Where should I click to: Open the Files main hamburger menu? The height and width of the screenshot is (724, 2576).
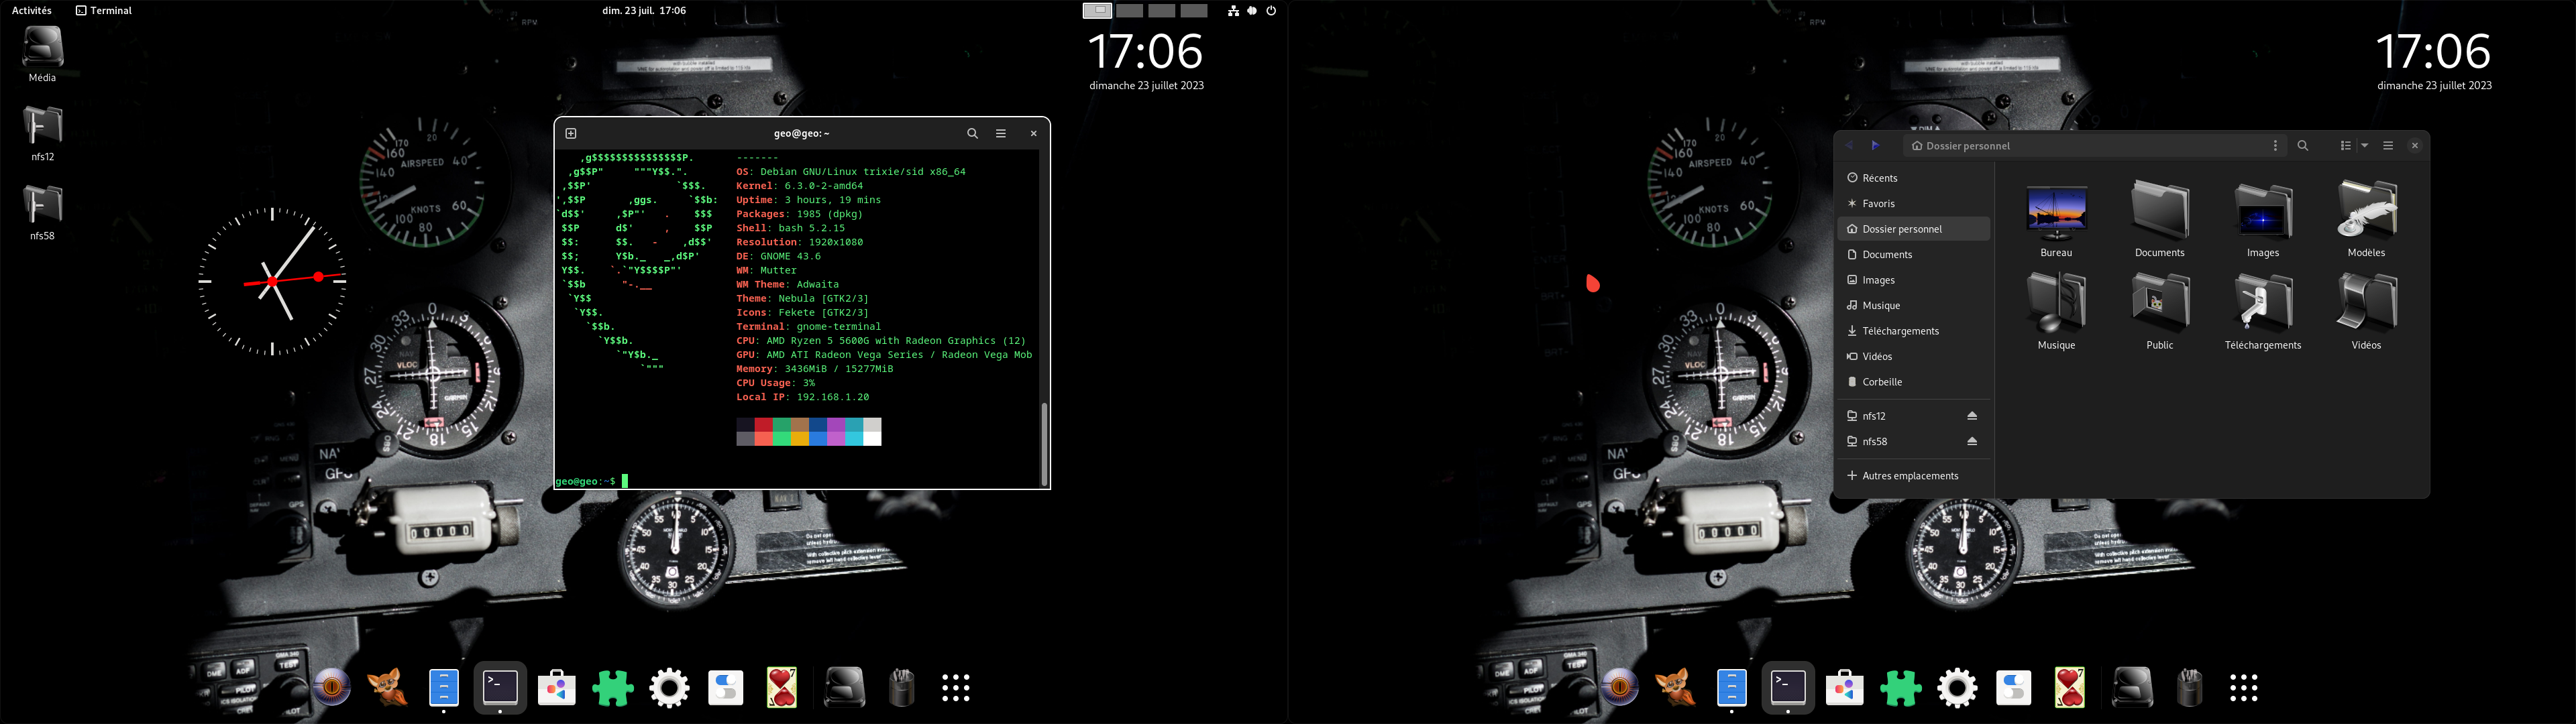click(x=2388, y=146)
